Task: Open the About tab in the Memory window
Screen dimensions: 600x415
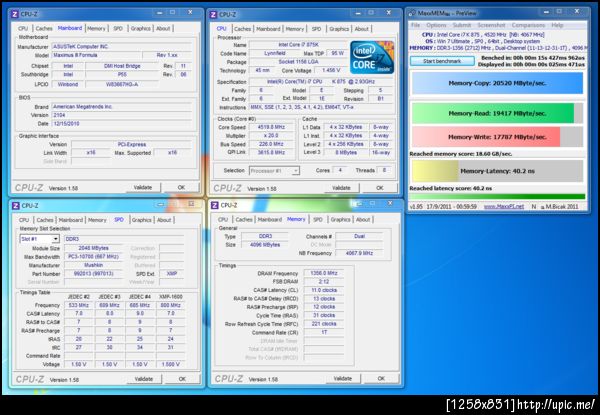Action: coord(363,220)
